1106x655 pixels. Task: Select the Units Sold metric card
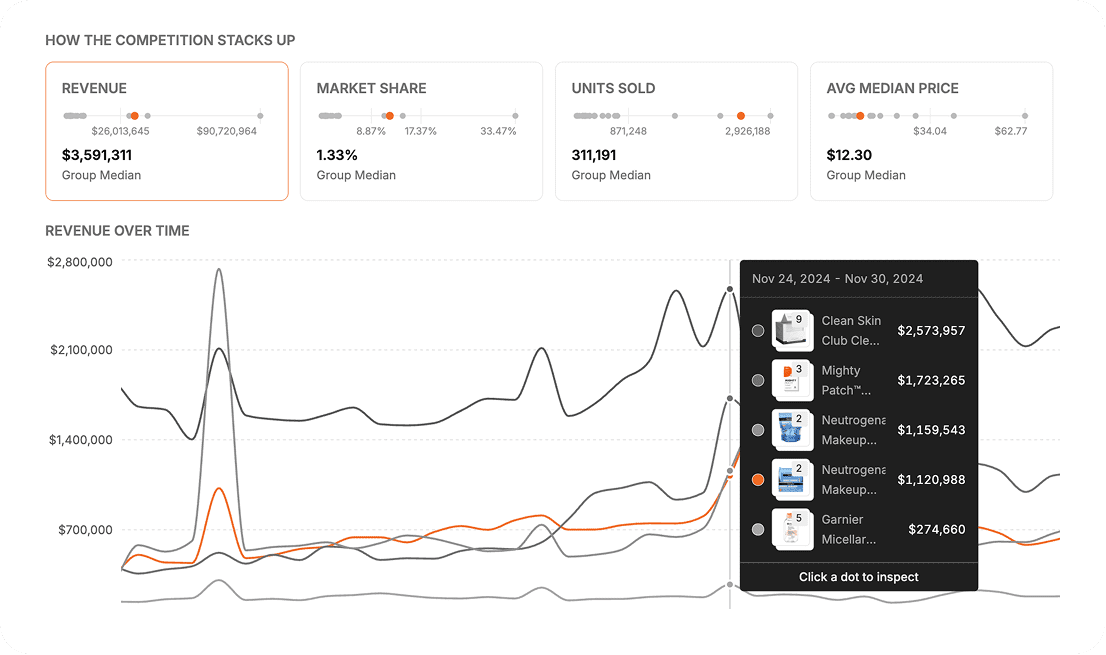[x=676, y=131]
